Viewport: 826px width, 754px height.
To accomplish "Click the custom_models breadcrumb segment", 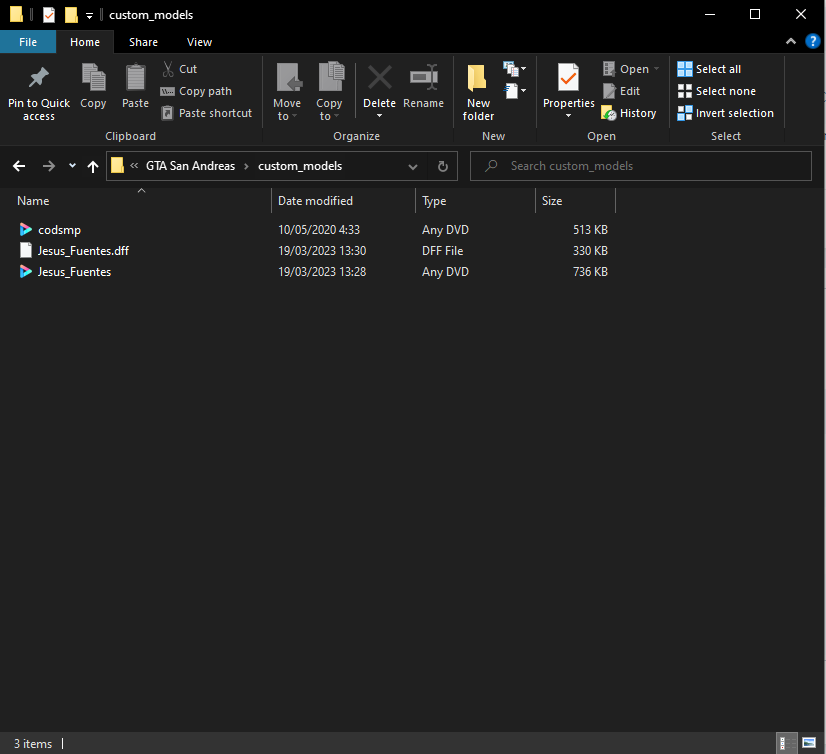I will point(300,166).
